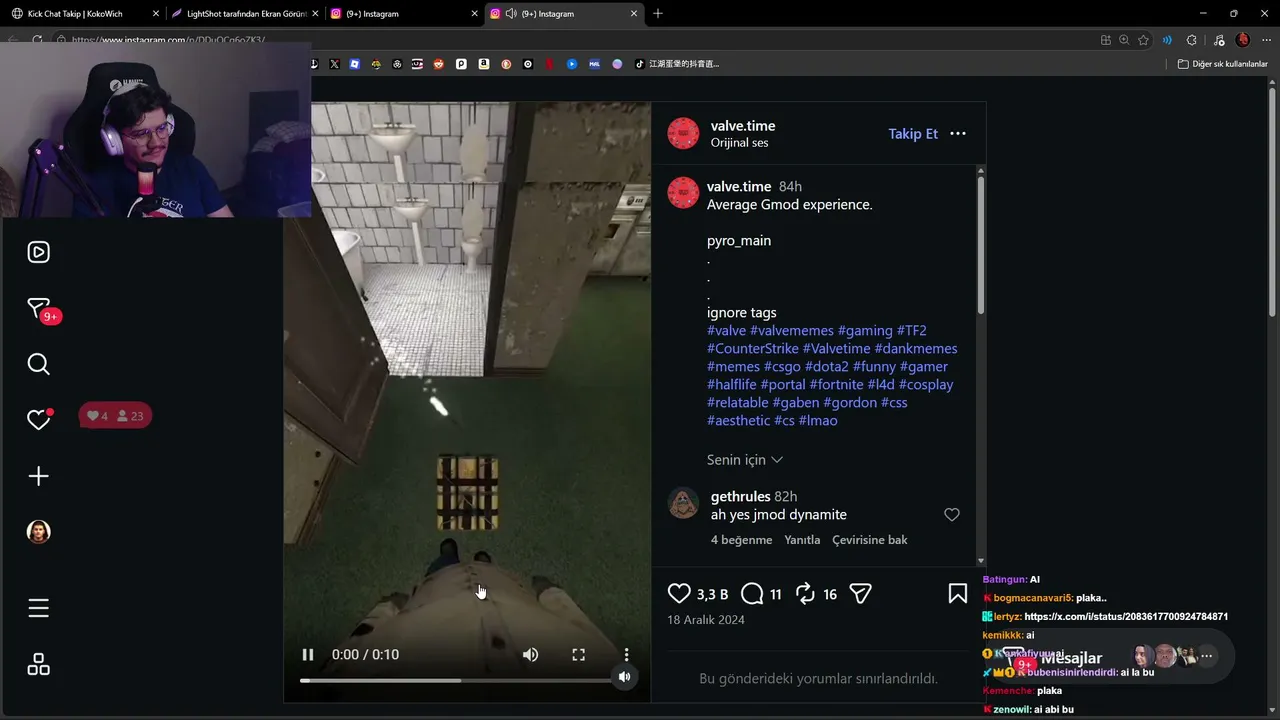1280x720 pixels.
Task: Open the browser profile avatar
Action: [x=1243, y=40]
